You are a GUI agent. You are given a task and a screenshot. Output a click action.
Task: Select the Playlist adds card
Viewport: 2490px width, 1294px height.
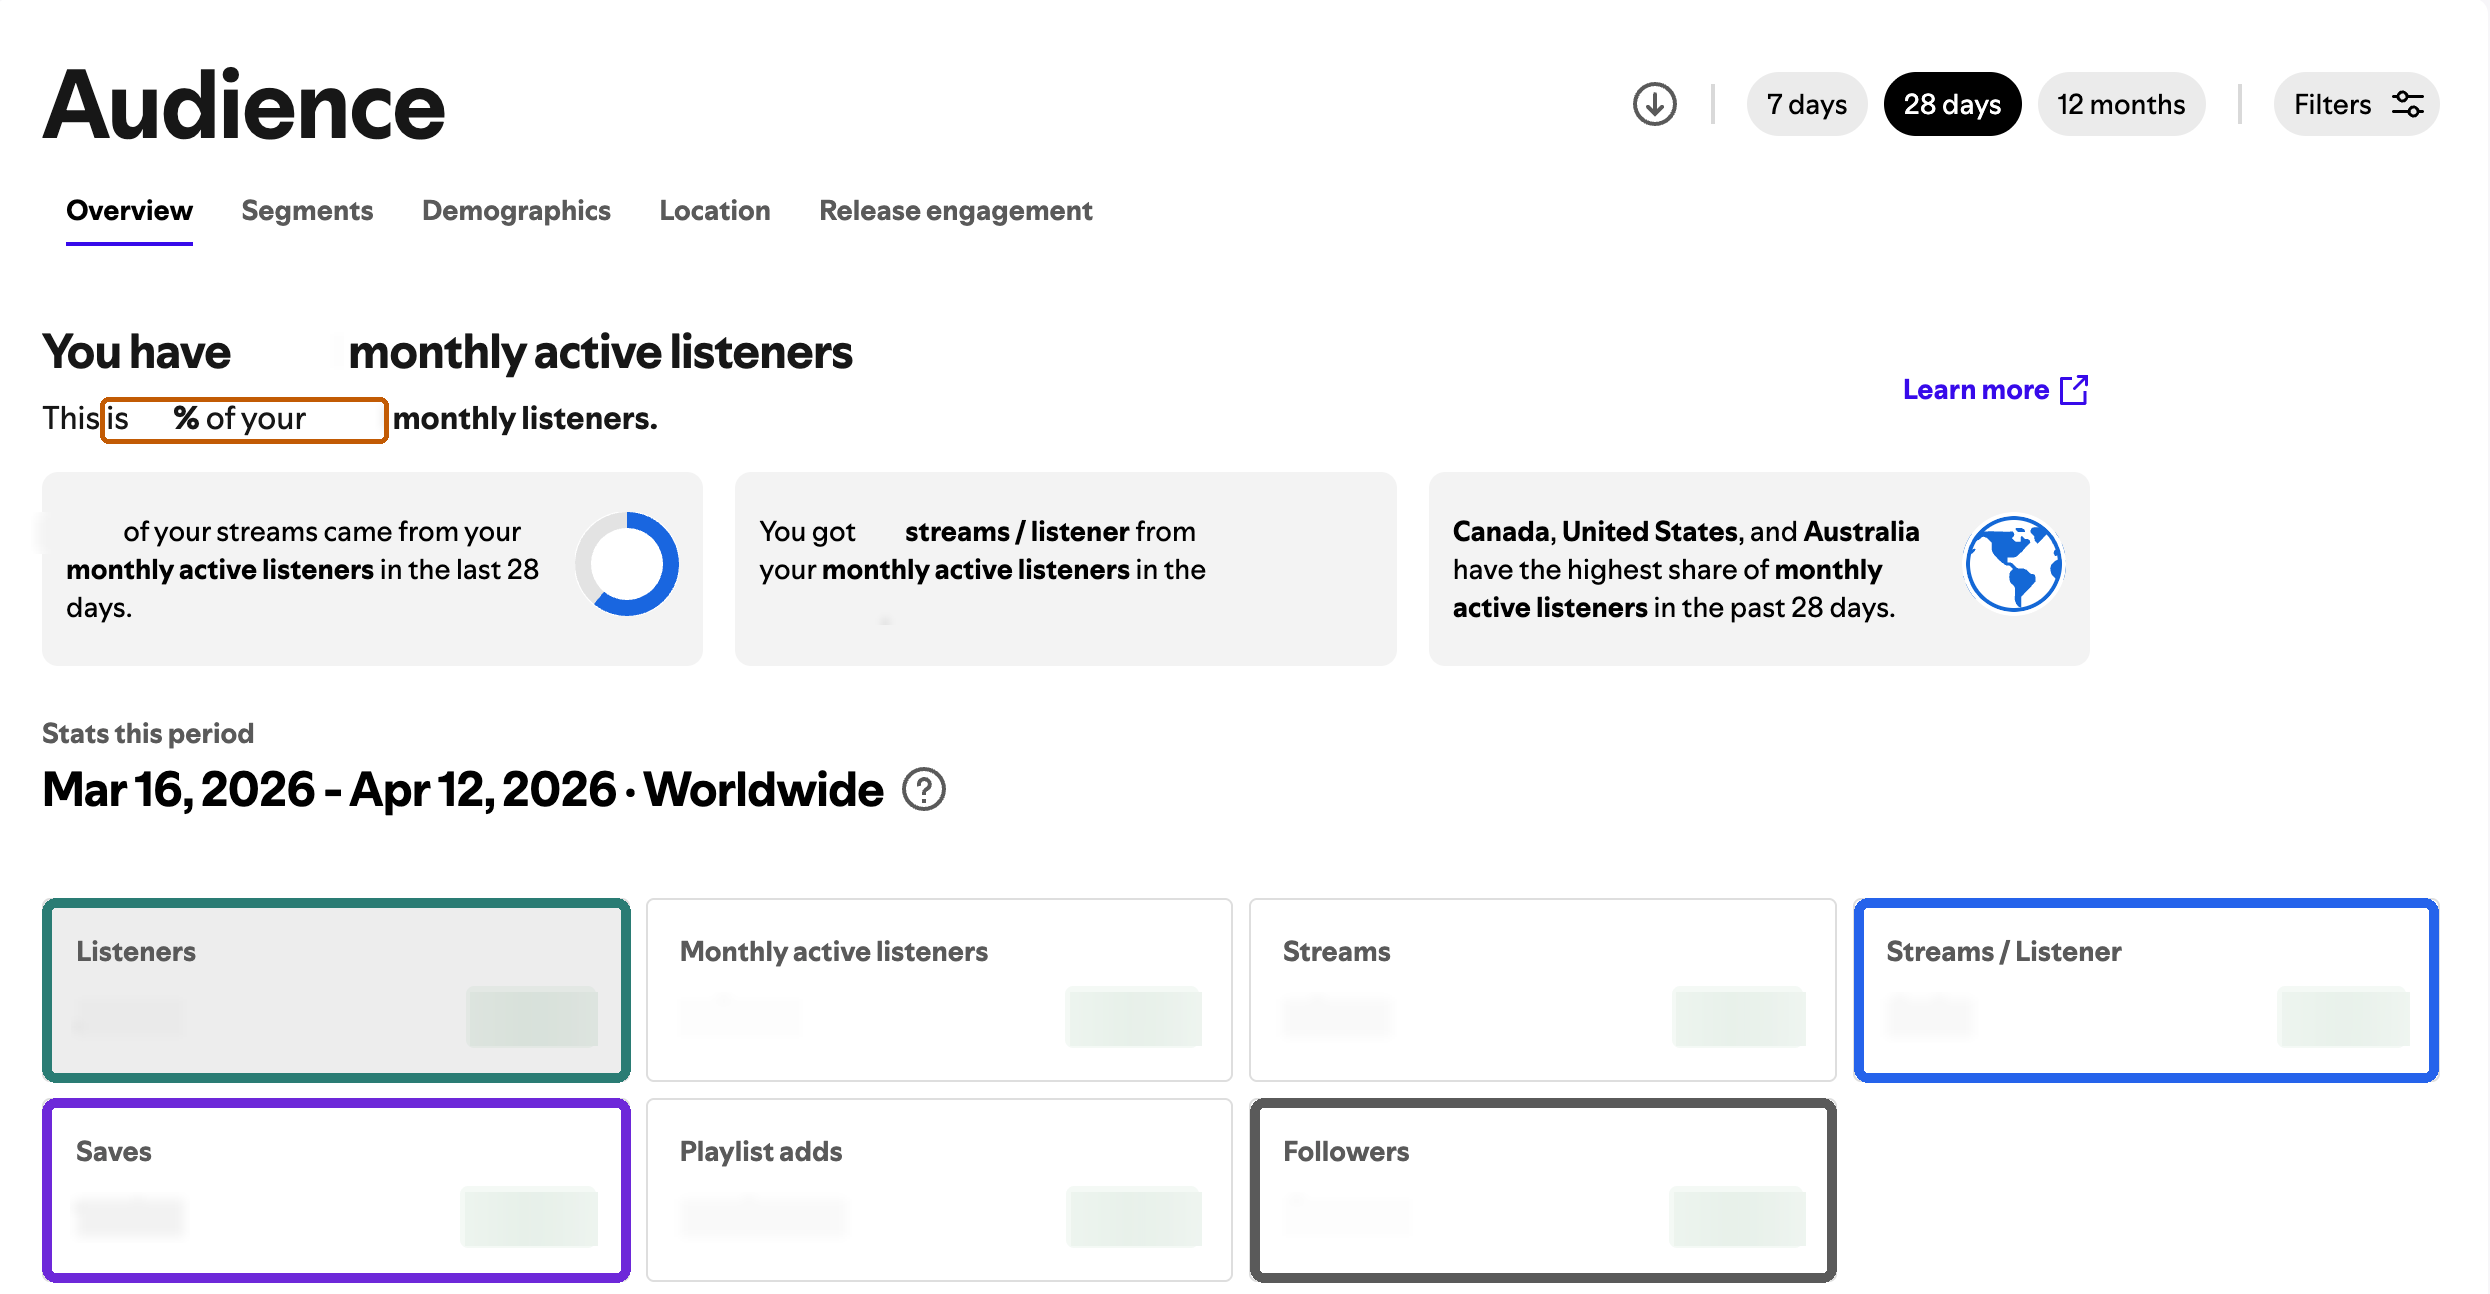[x=939, y=1190]
